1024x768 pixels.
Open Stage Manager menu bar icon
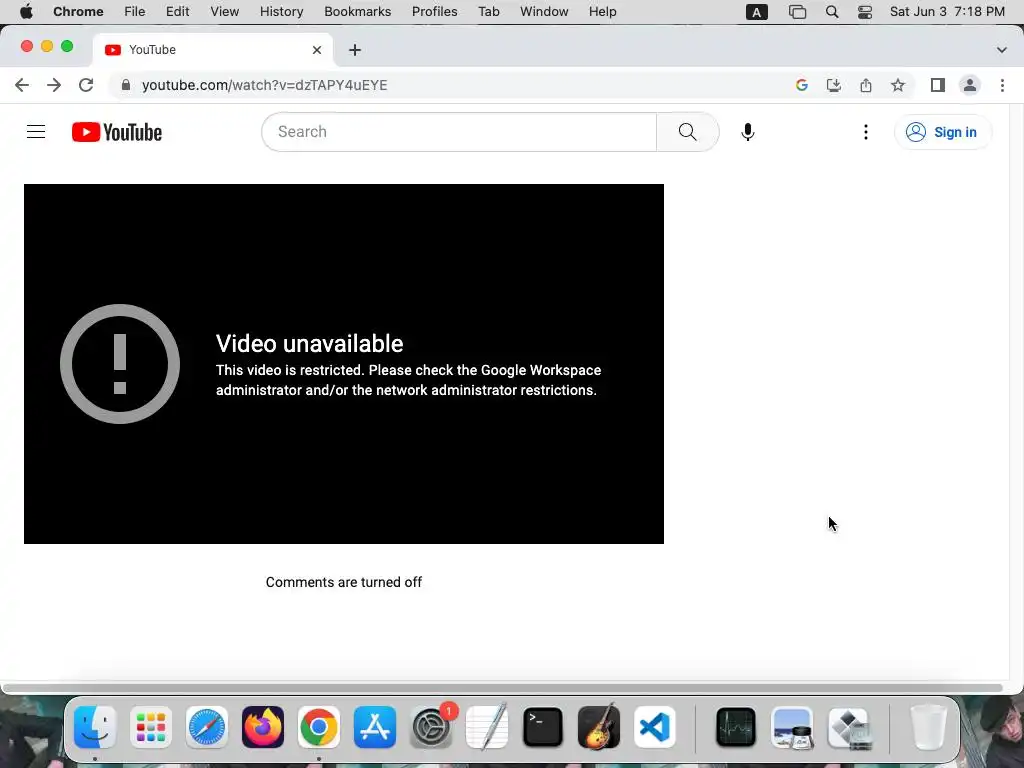tap(797, 12)
